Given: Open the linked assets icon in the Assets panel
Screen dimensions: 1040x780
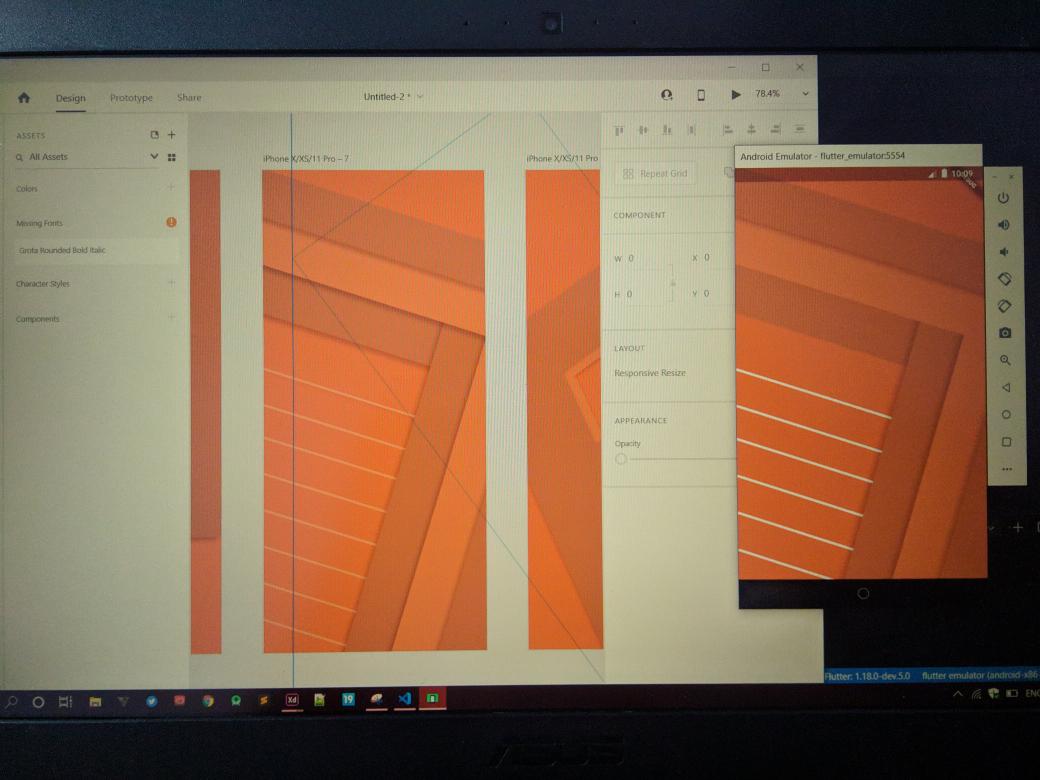Looking at the screenshot, I should point(155,135).
